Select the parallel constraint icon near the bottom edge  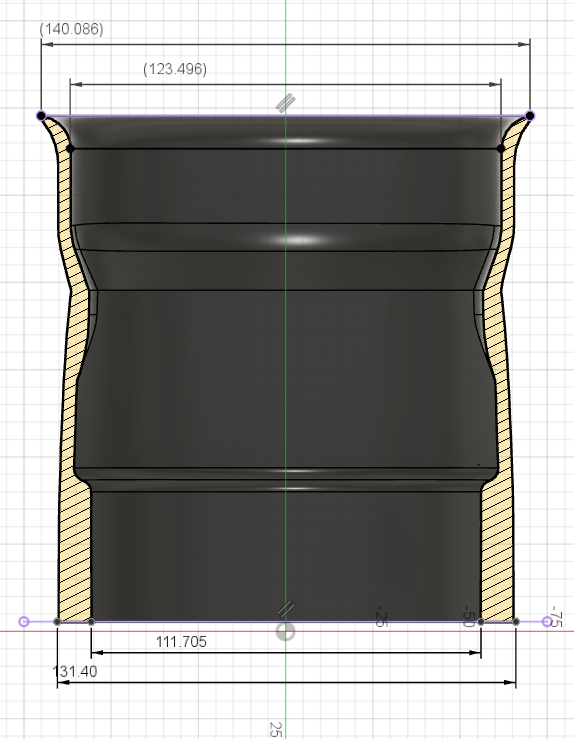tap(286, 609)
